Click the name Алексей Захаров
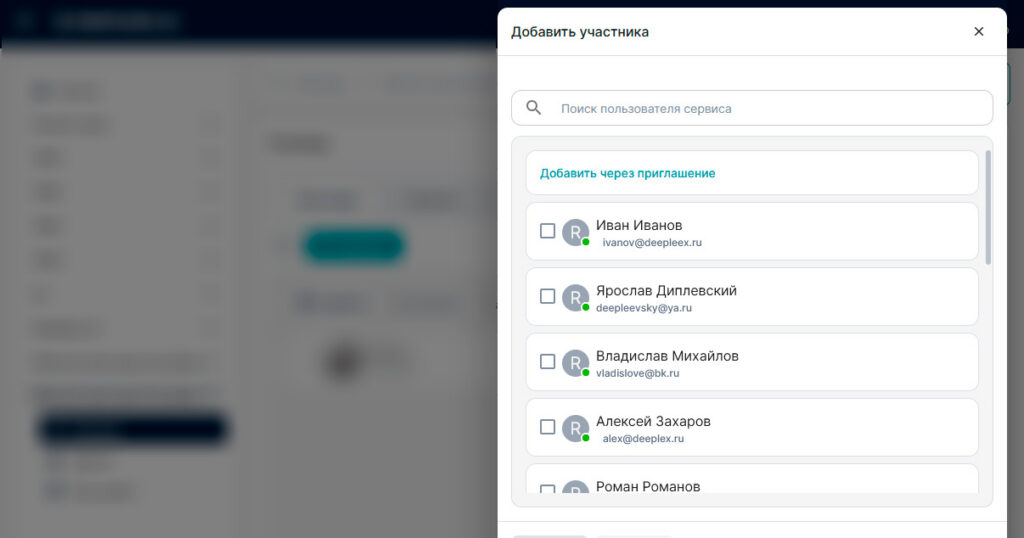This screenshot has height=538, width=1024. click(x=653, y=421)
